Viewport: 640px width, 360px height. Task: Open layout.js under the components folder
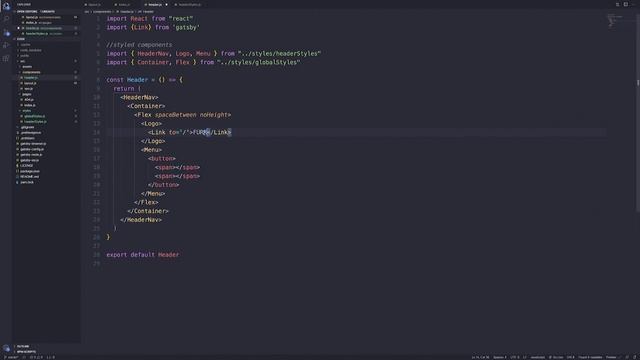coord(30,83)
